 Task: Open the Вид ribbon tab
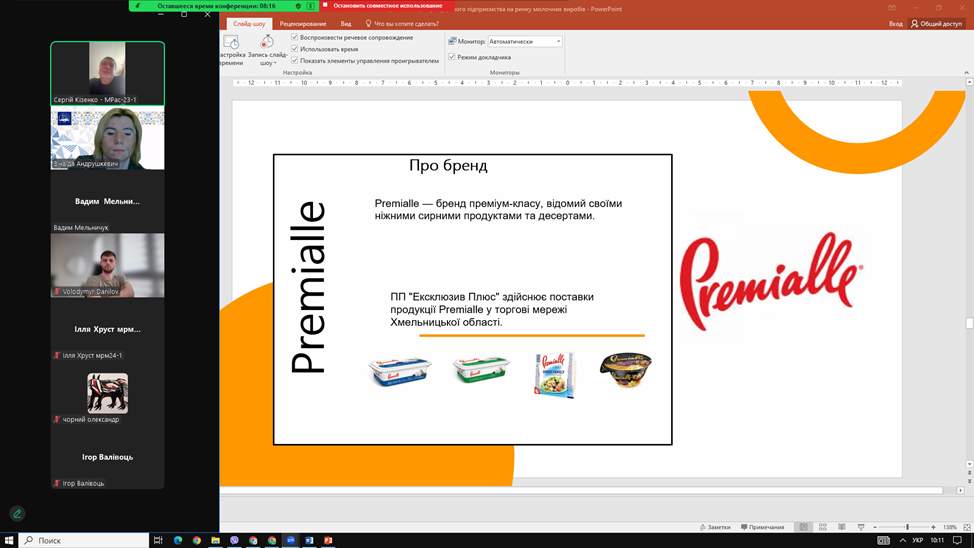click(346, 24)
